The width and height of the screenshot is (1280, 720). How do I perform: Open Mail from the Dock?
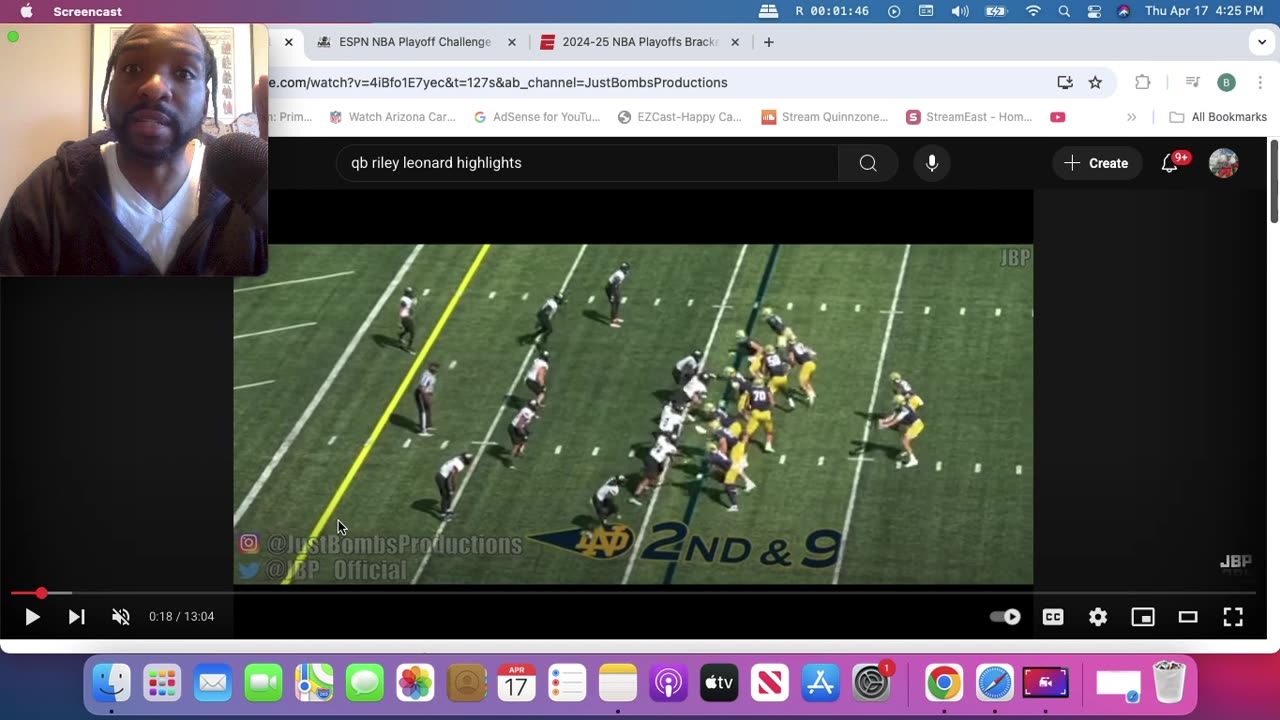coord(212,684)
